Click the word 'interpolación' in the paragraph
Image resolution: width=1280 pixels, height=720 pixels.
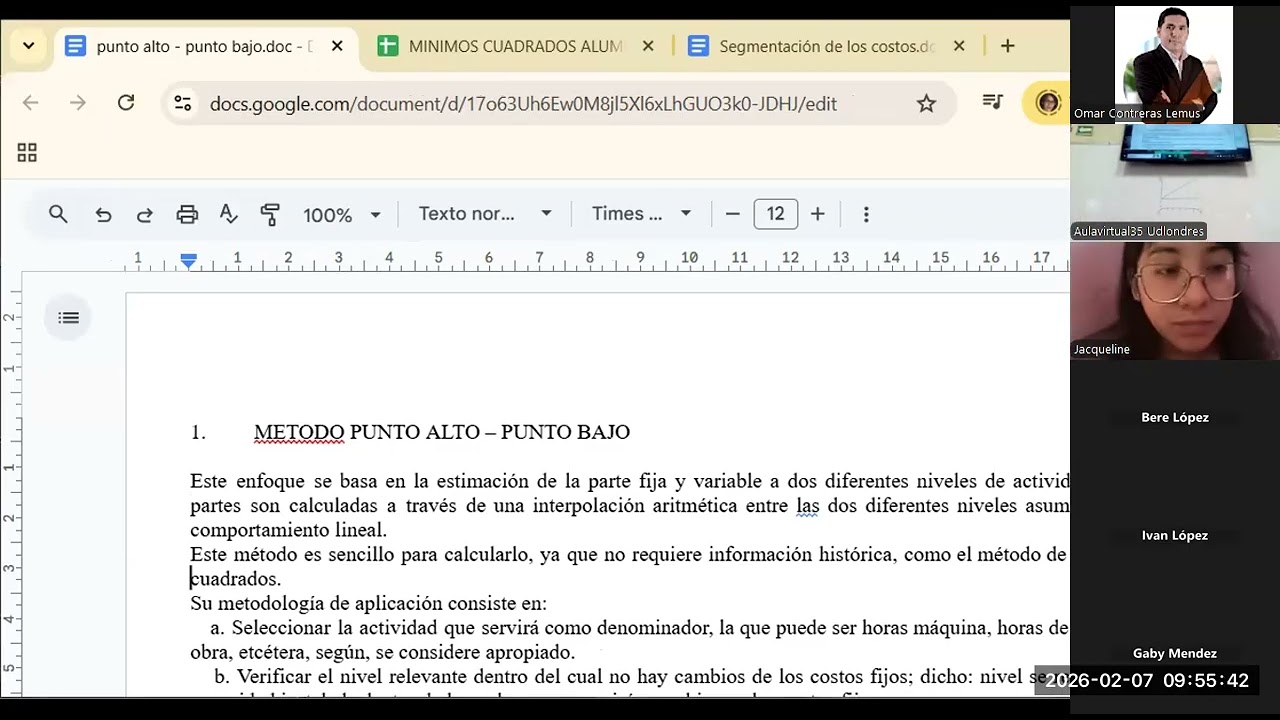pos(589,506)
